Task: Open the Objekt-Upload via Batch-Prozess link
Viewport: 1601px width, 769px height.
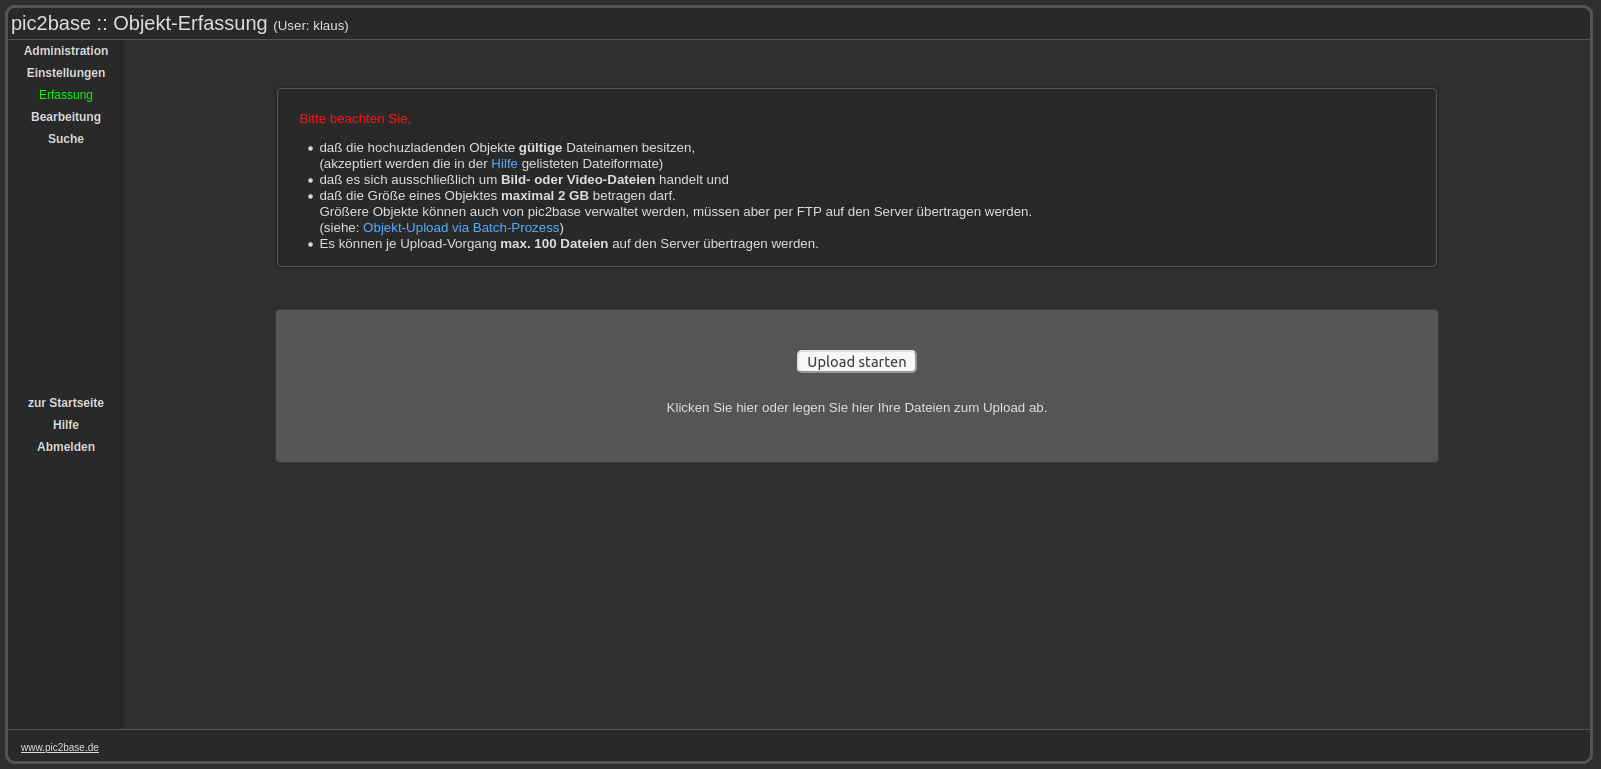Action: pos(461,228)
